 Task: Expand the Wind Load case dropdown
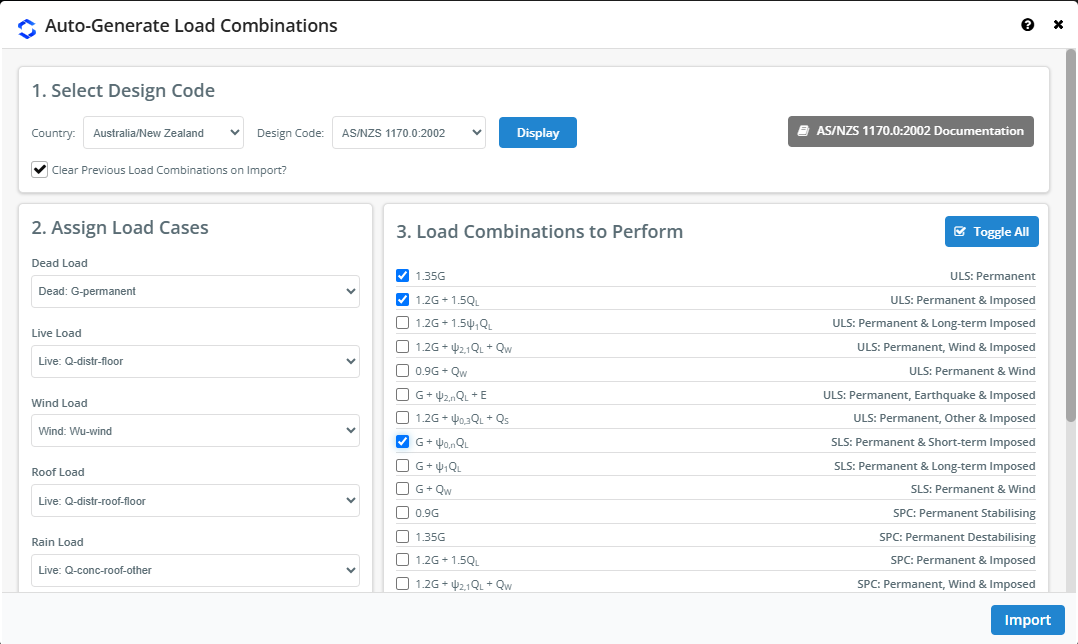tap(195, 431)
